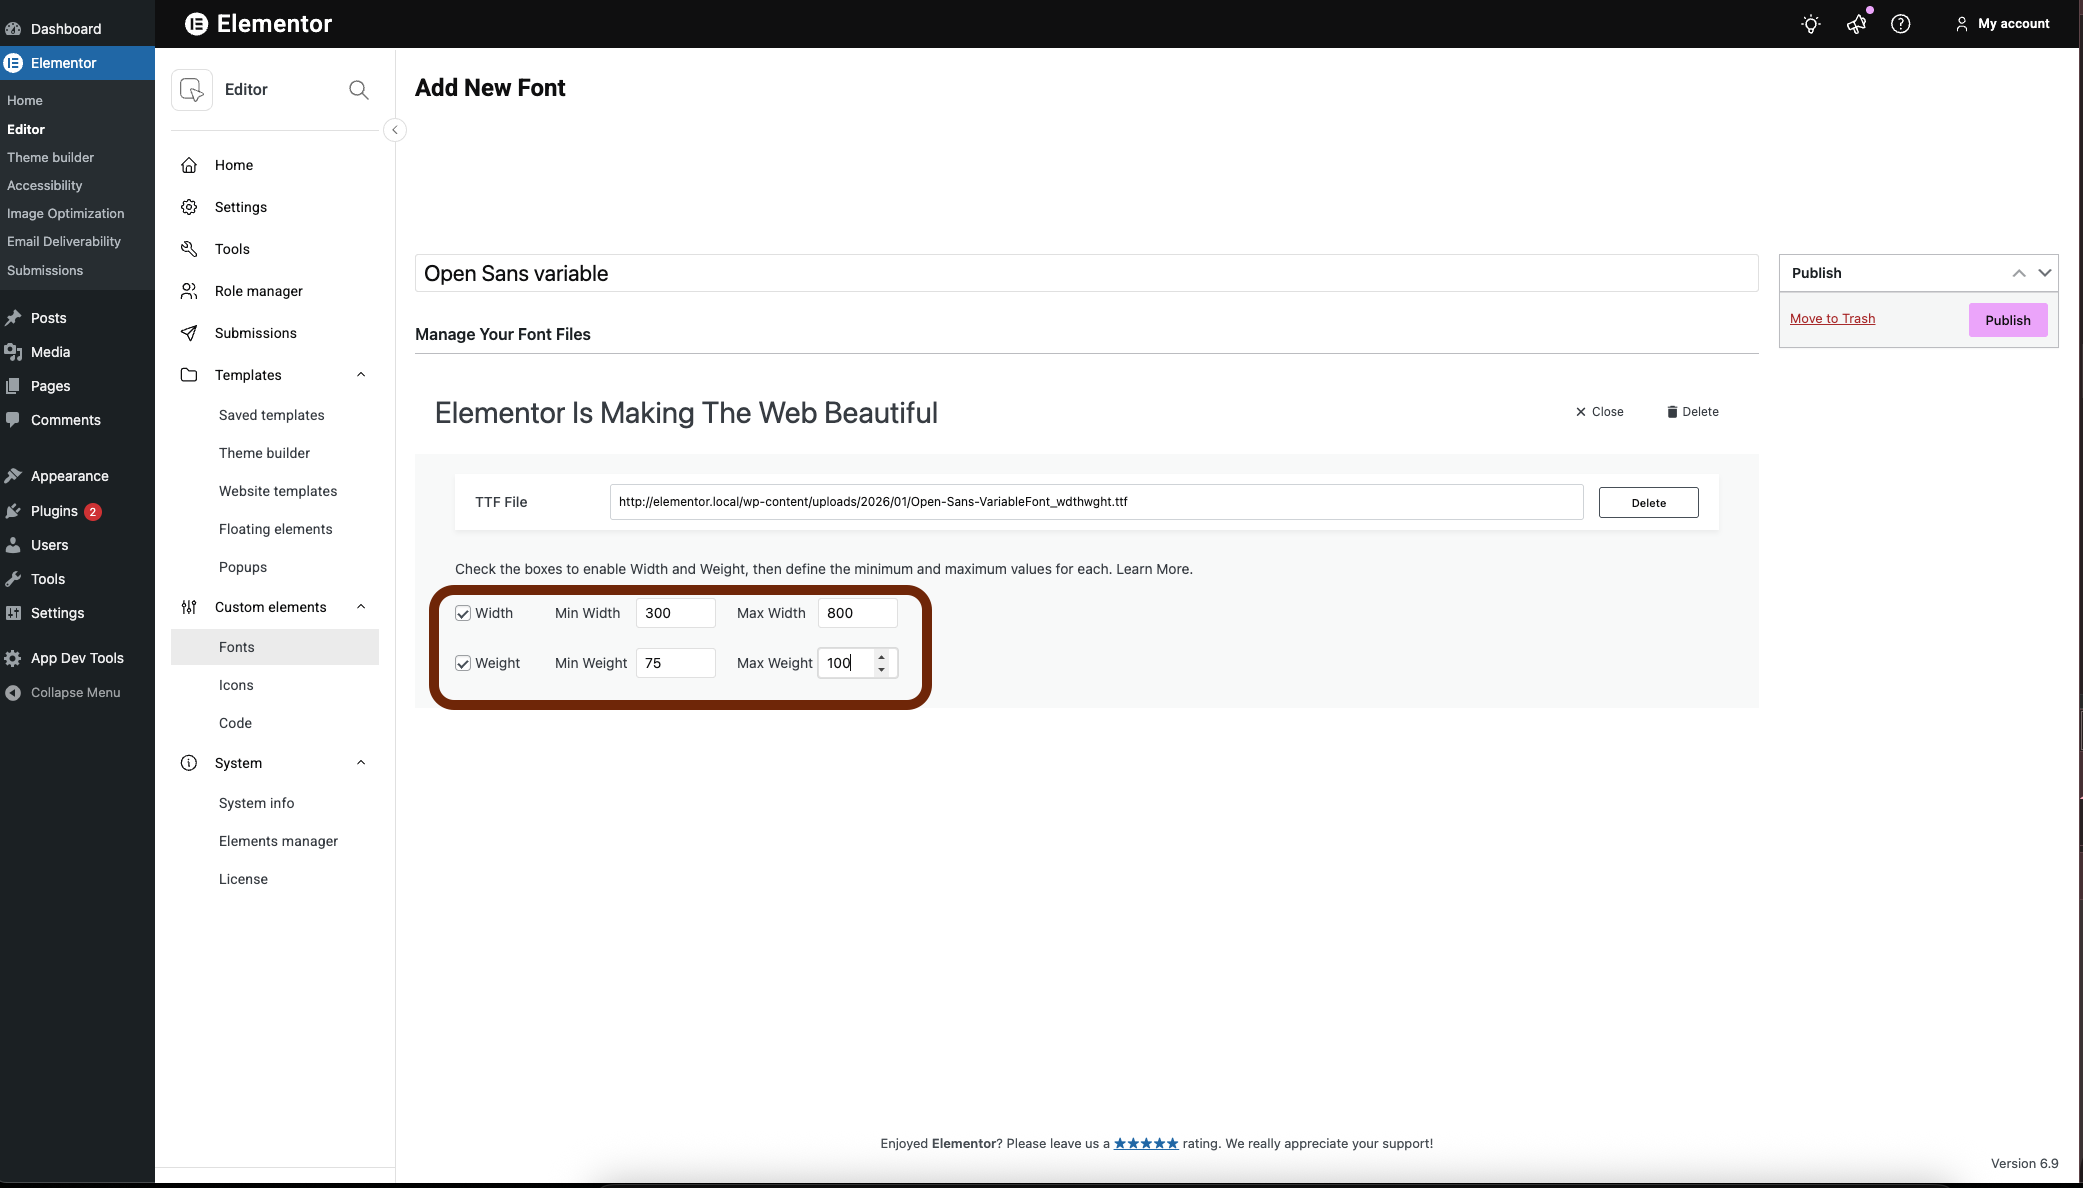
Task: Open the megaphone What's New icon
Action: coord(1856,24)
